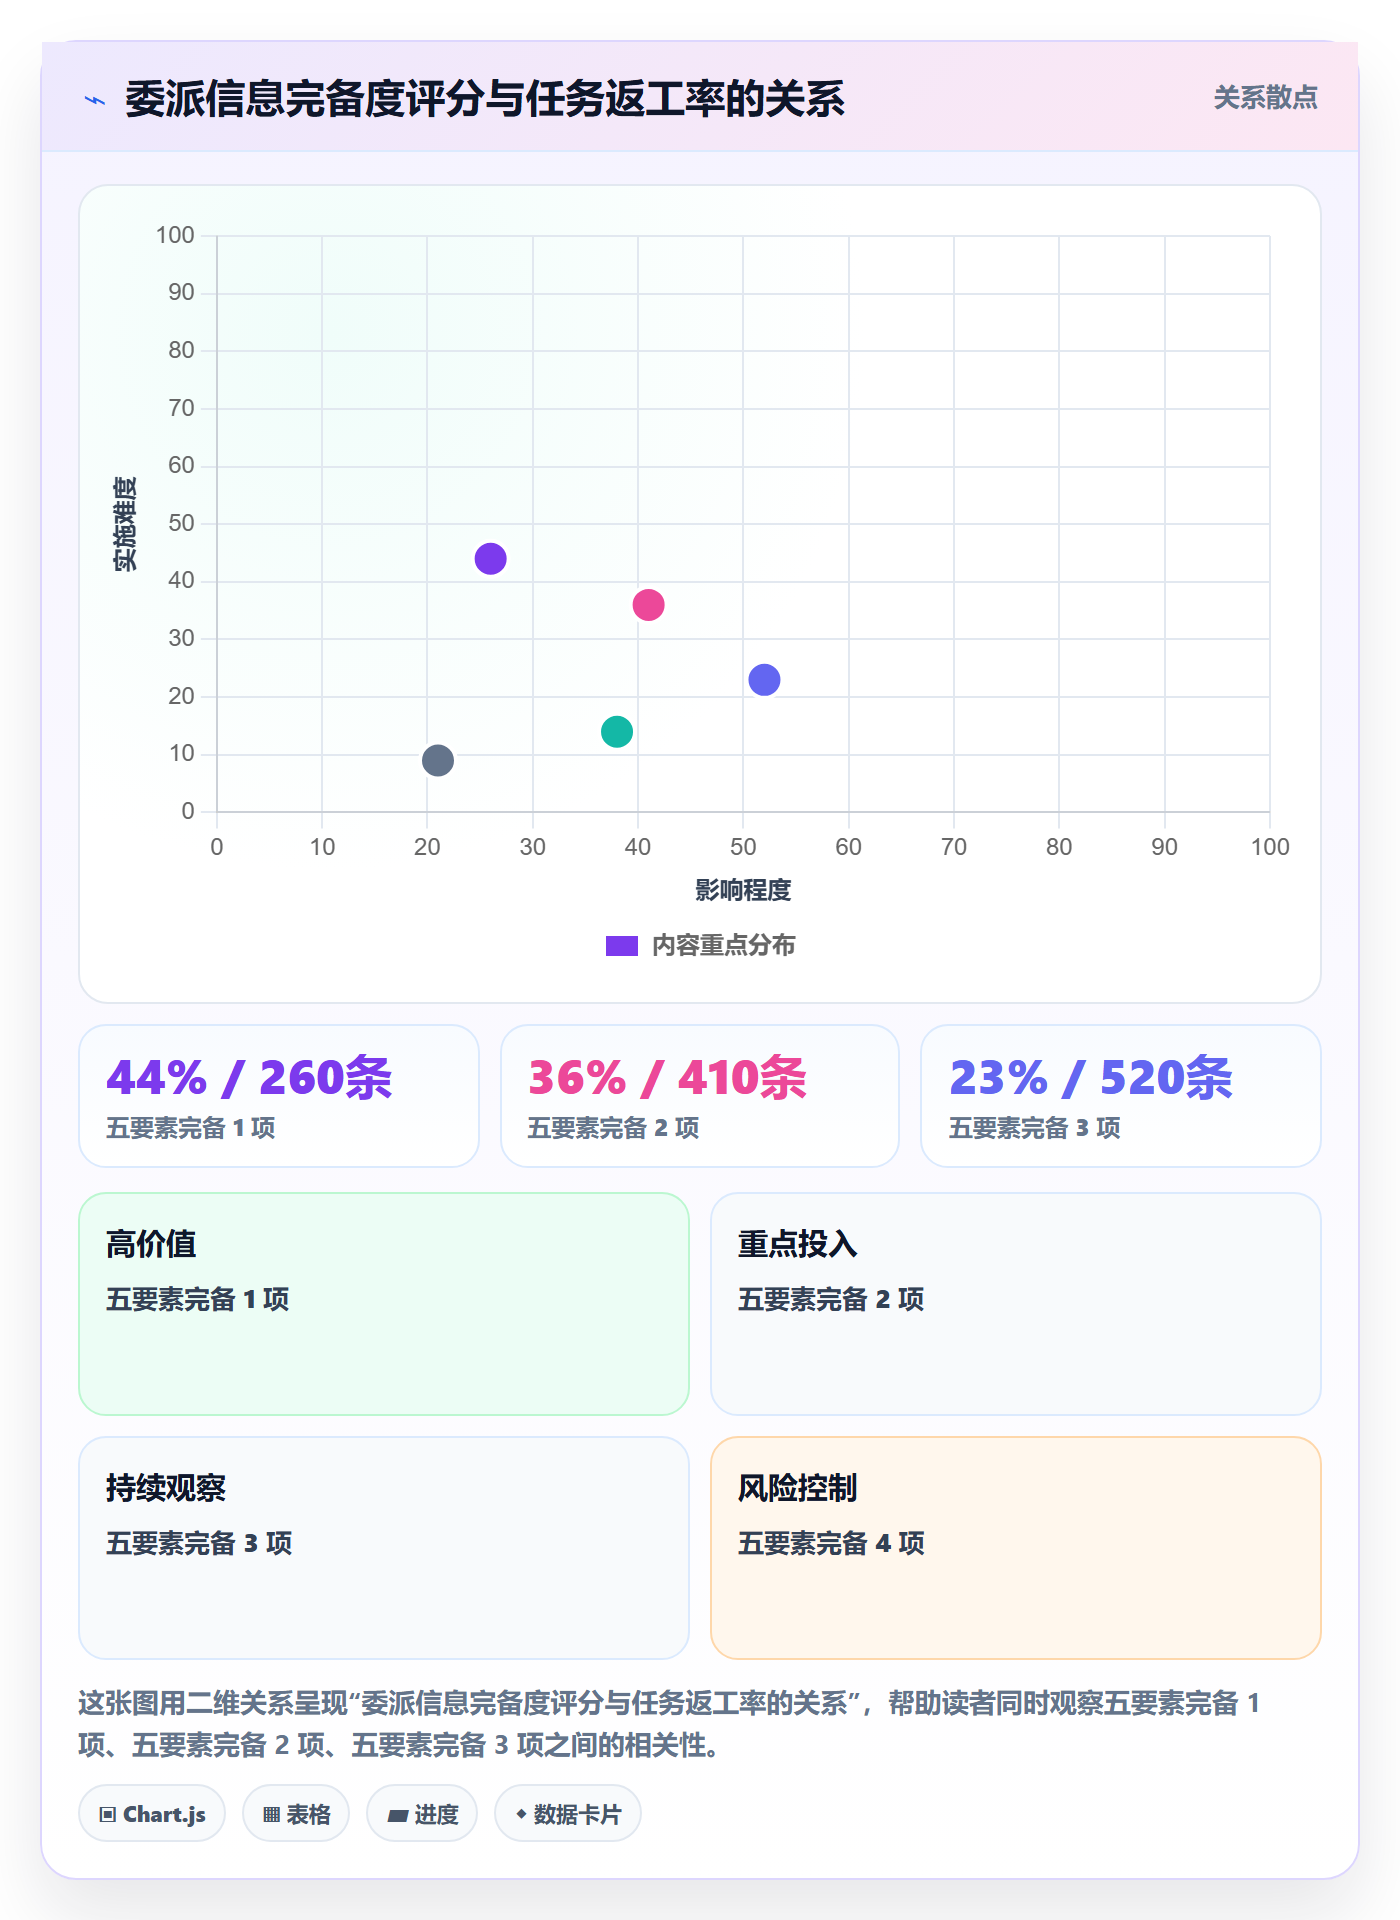The height and width of the screenshot is (1920, 1400).
Task: Toggle the 内容重点分布 legend swatch
Action: [x=621, y=946]
